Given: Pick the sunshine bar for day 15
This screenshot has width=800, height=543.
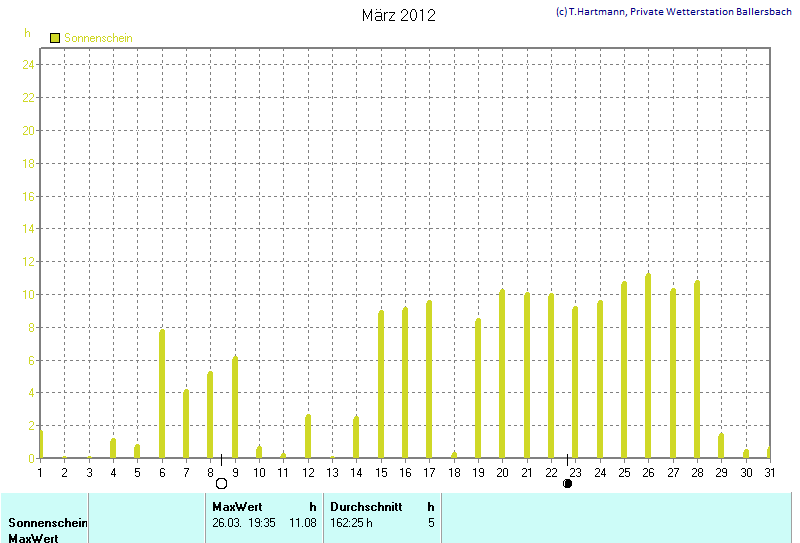Looking at the screenshot, I should pyautogui.click(x=381, y=384).
